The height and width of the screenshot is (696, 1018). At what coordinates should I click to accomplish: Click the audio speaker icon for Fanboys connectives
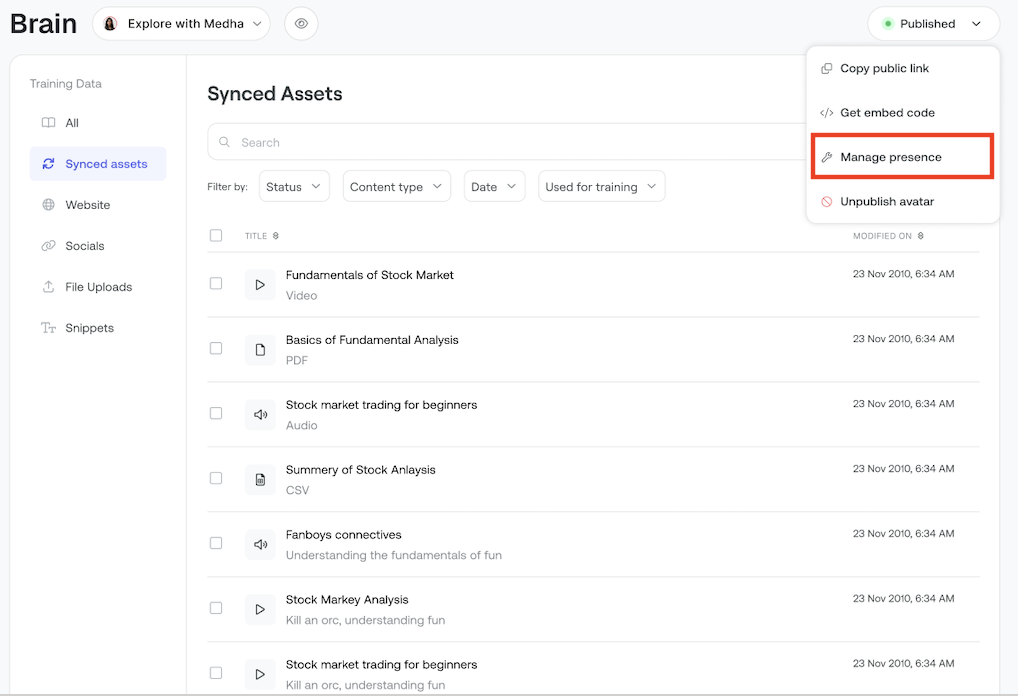point(260,545)
